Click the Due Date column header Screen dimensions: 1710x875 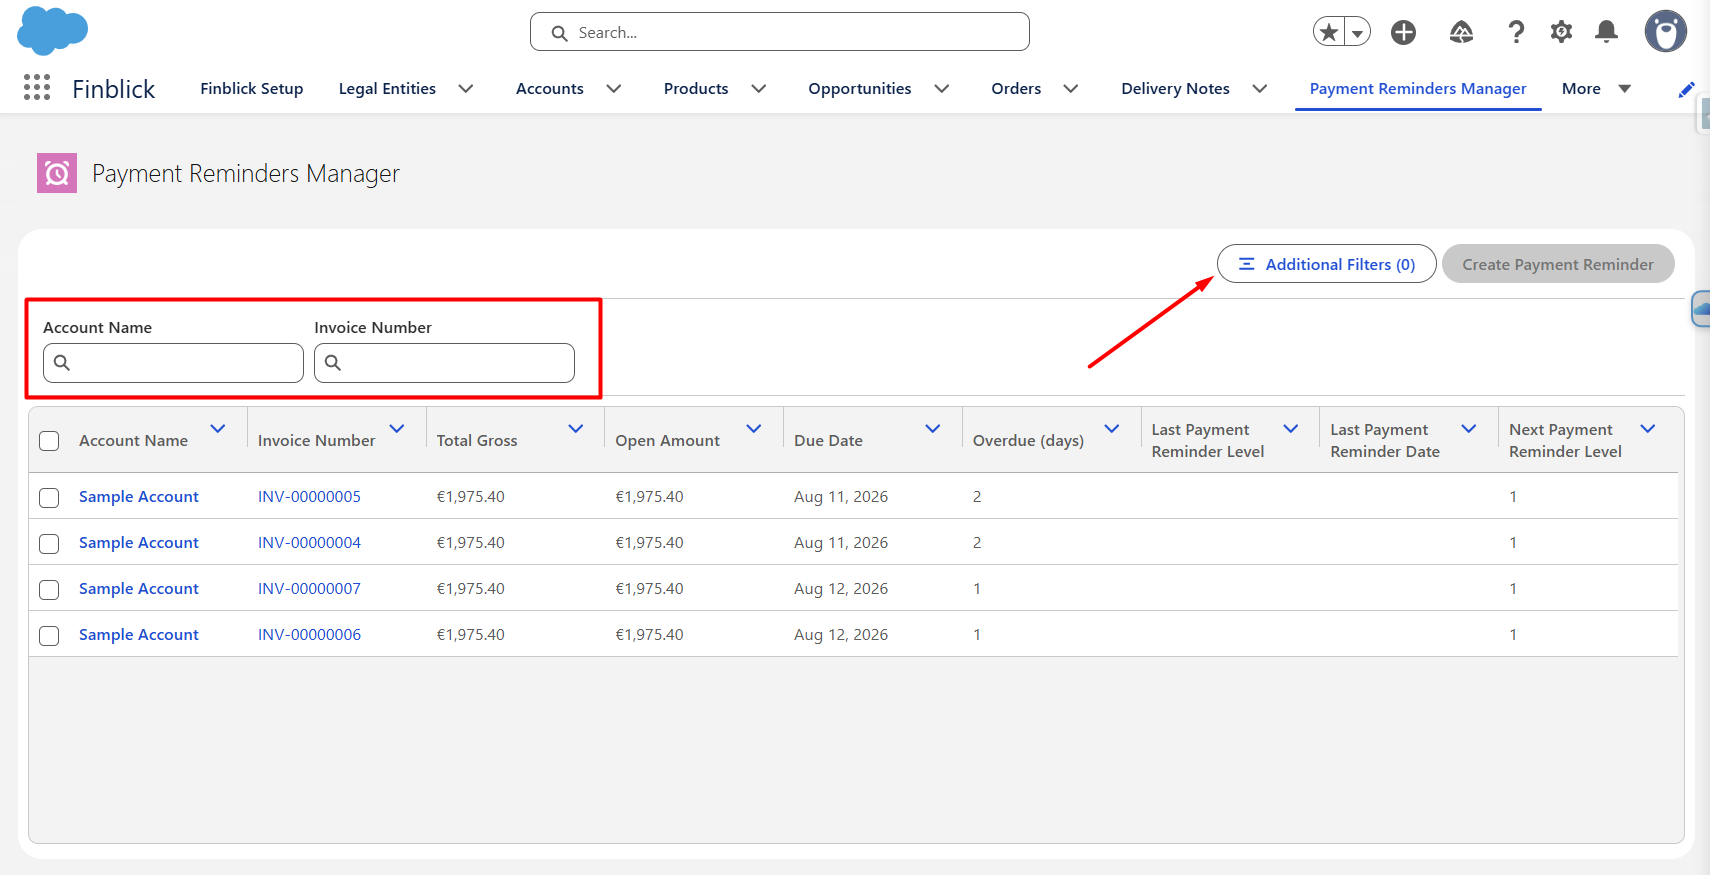tap(828, 441)
